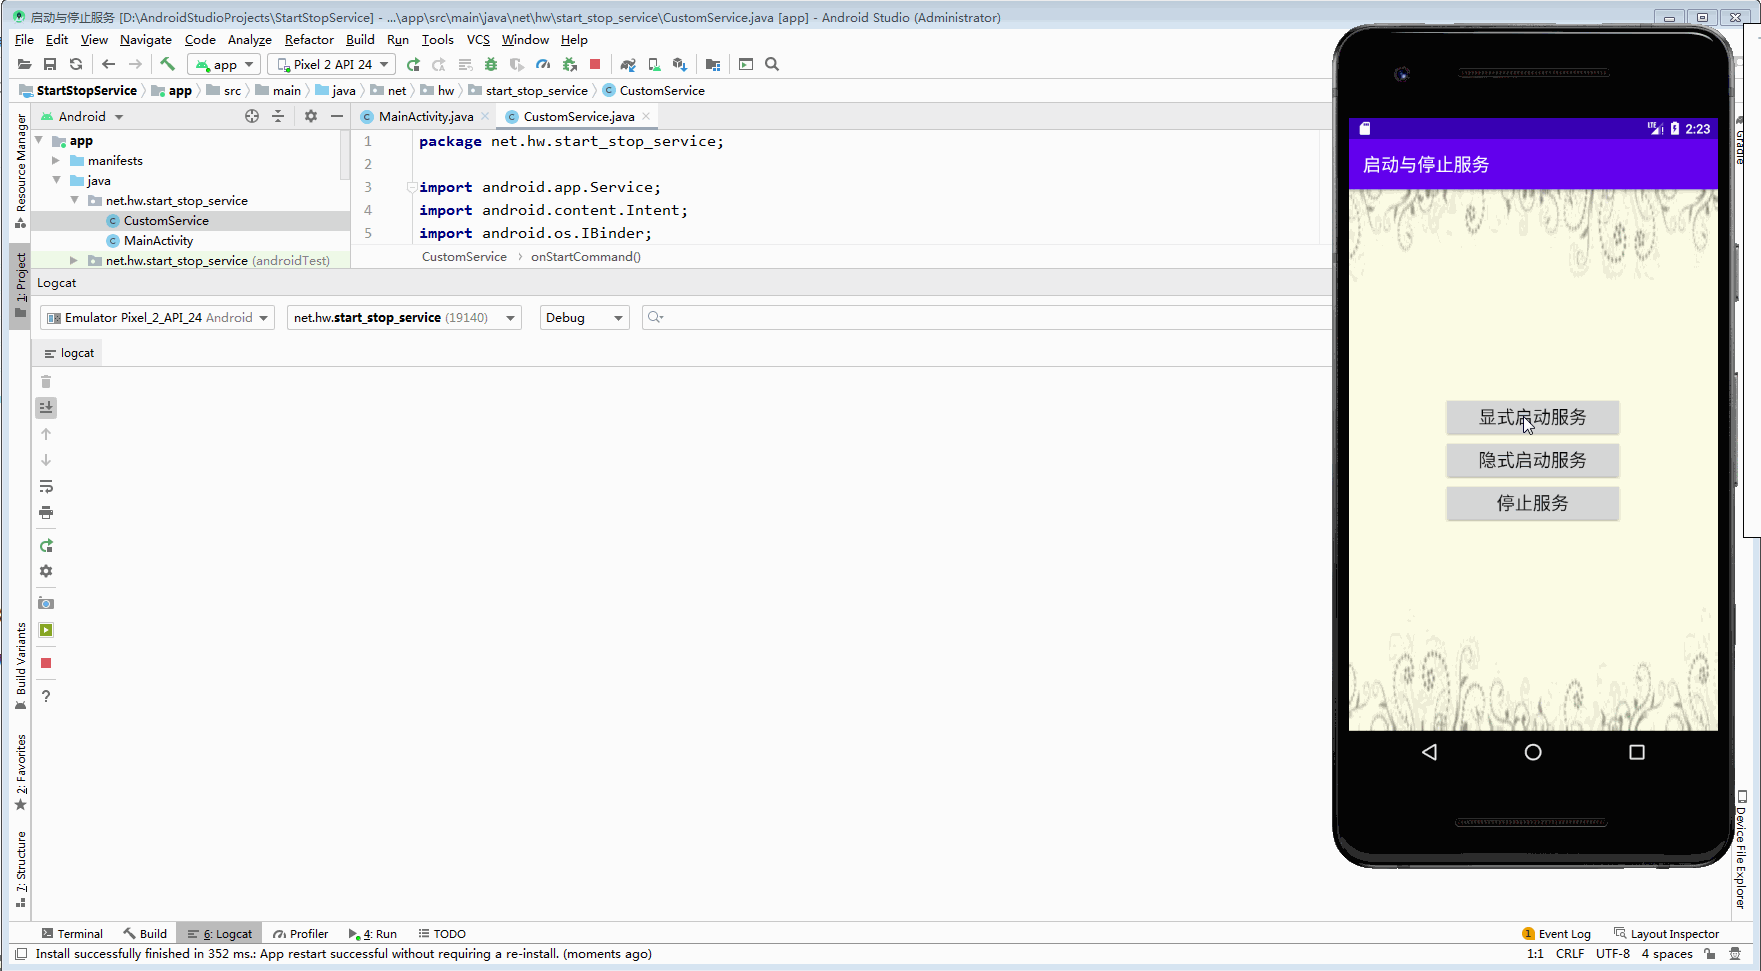Click the Debug app bug icon
The width and height of the screenshot is (1761, 971).
click(x=491, y=64)
